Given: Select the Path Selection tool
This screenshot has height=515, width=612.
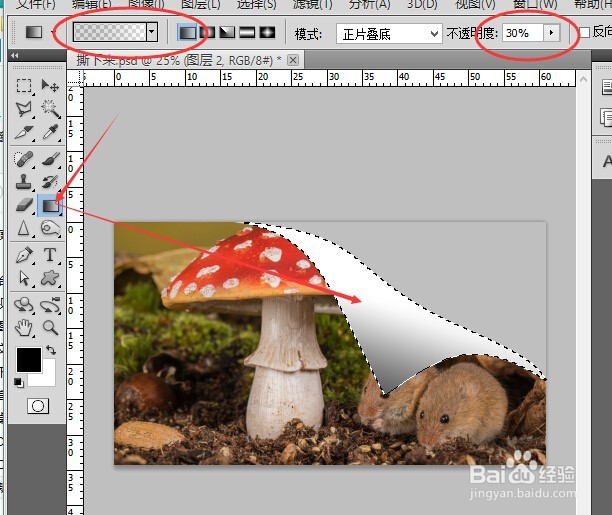Looking at the screenshot, I should click(x=24, y=278).
